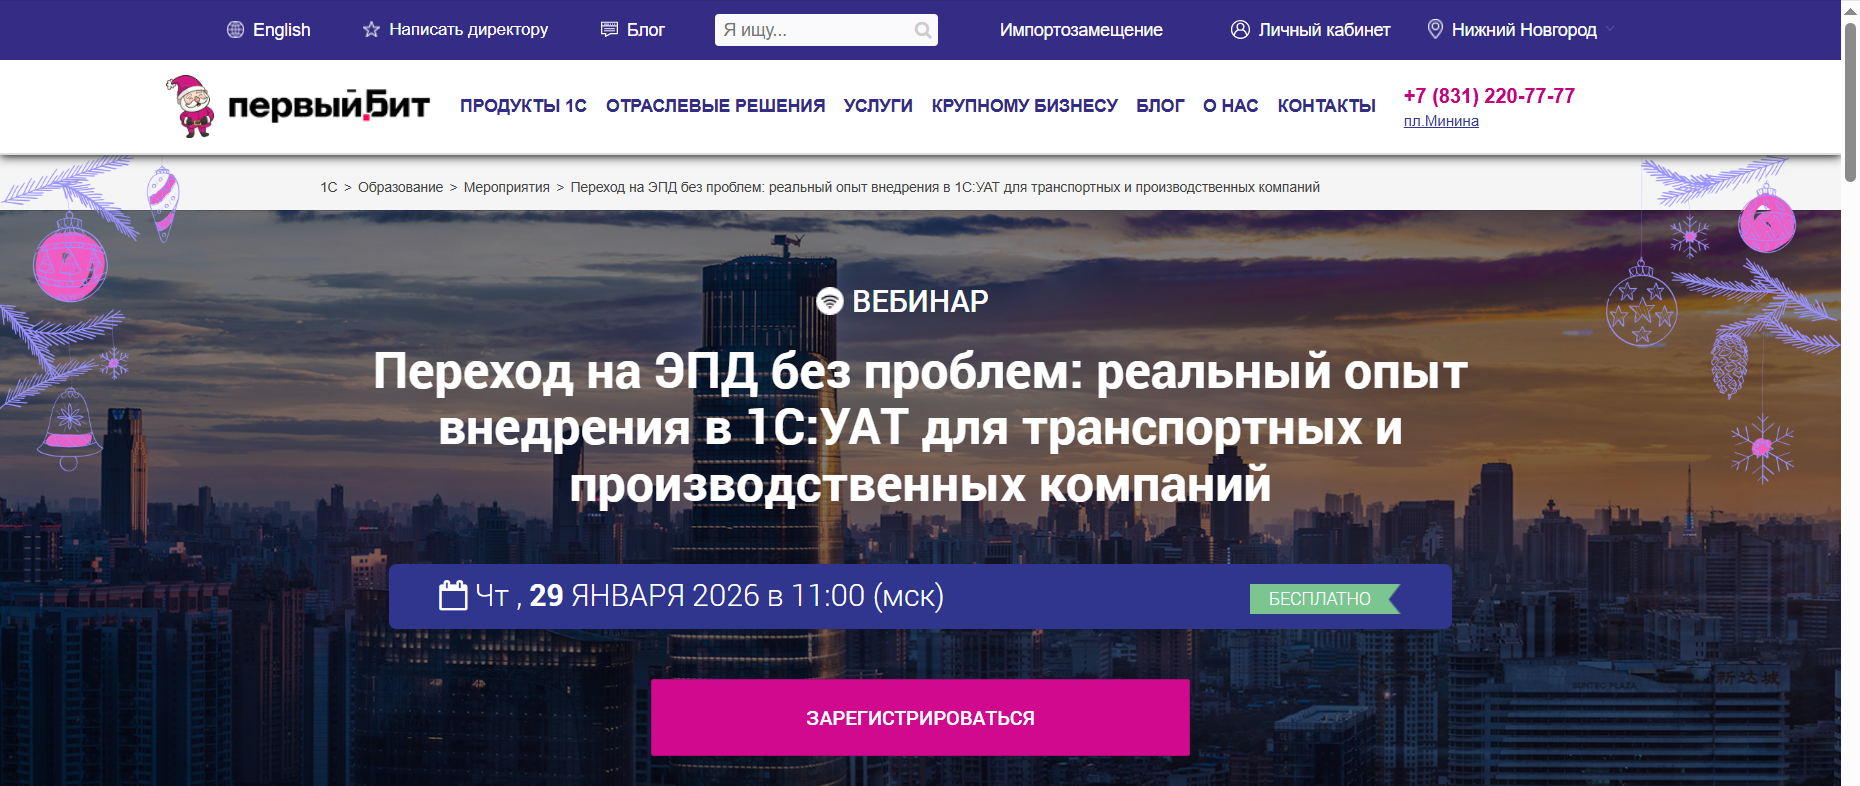Screen dimensions: 1860x786
Task: Open the Нижний Новгород city selector
Action: tap(1524, 30)
